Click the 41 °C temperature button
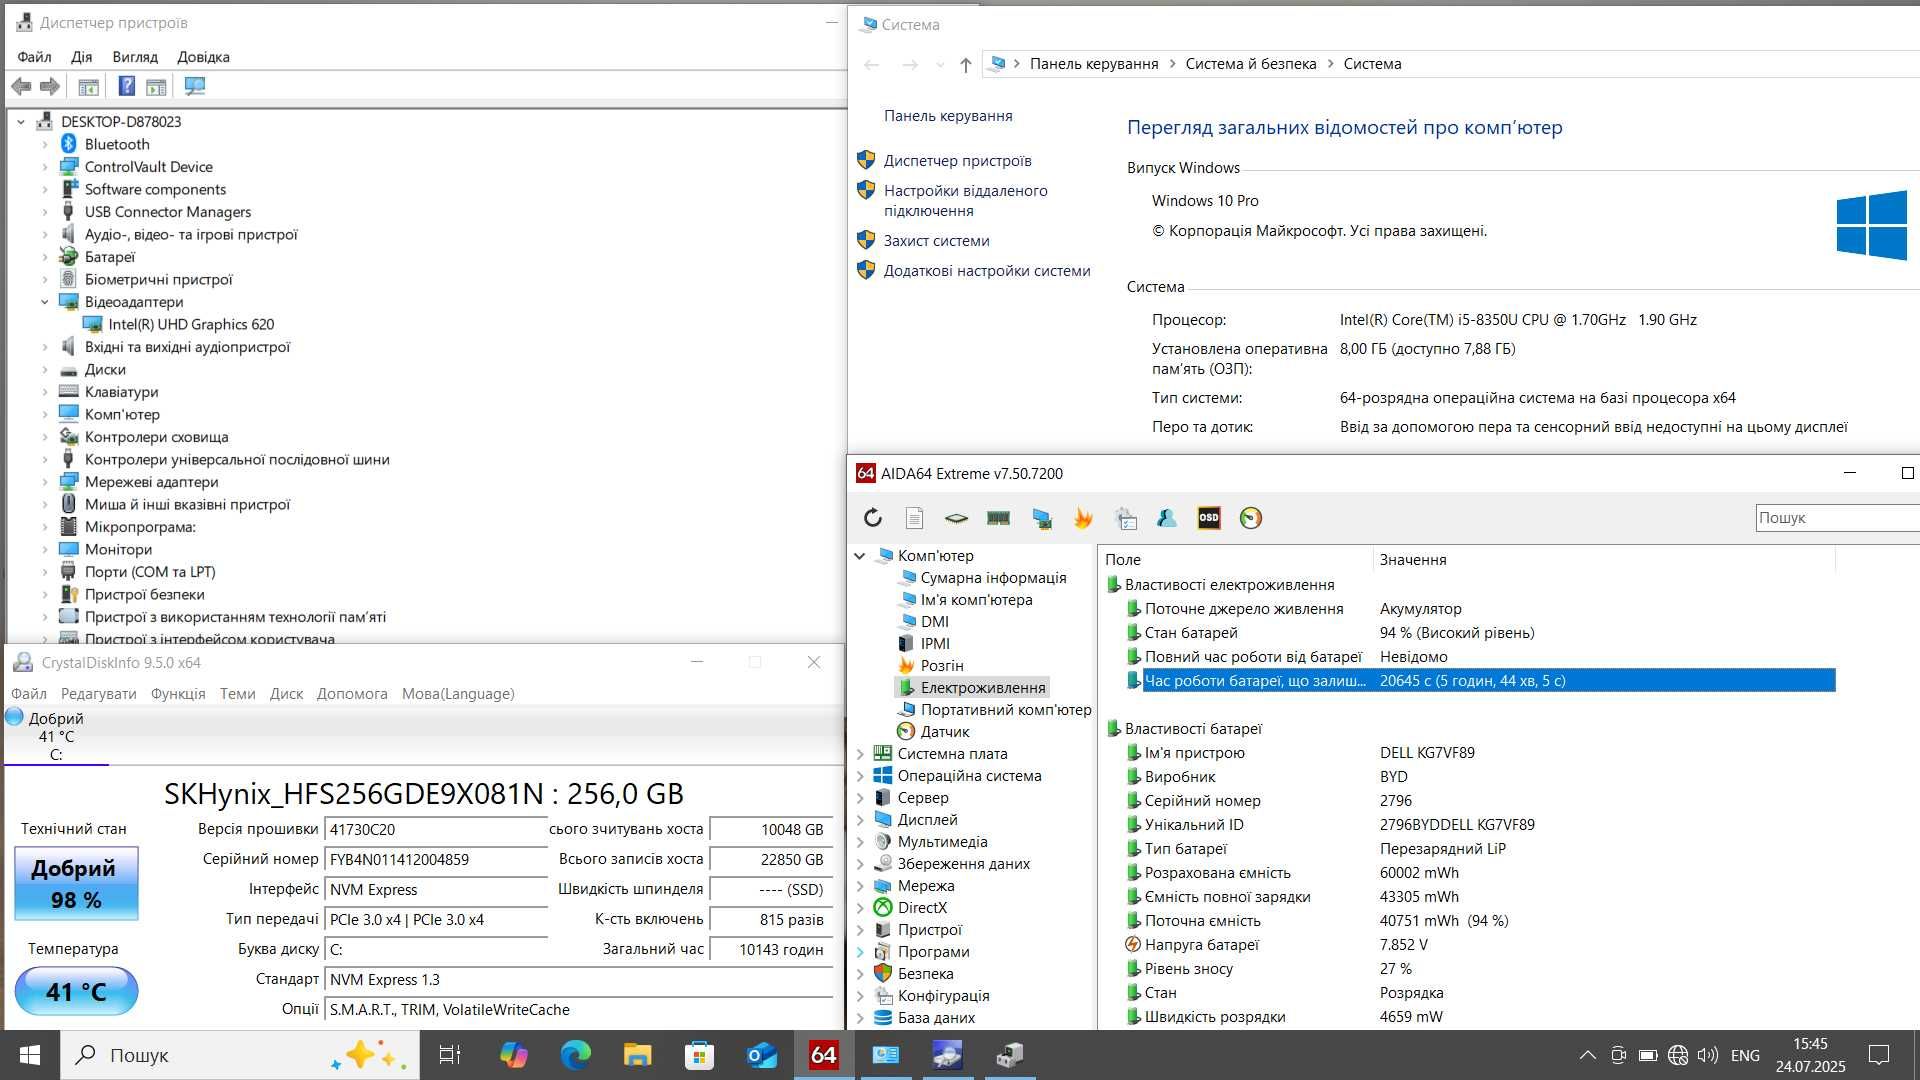The width and height of the screenshot is (1920, 1080). [76, 991]
